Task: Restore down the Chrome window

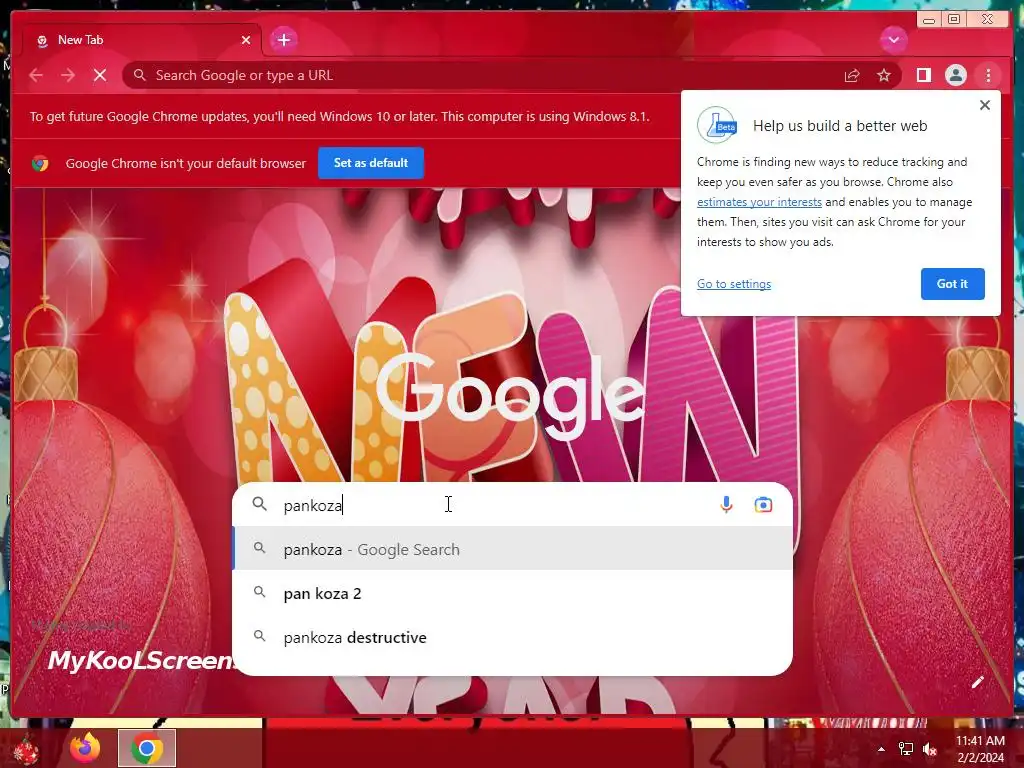Action: point(953,19)
